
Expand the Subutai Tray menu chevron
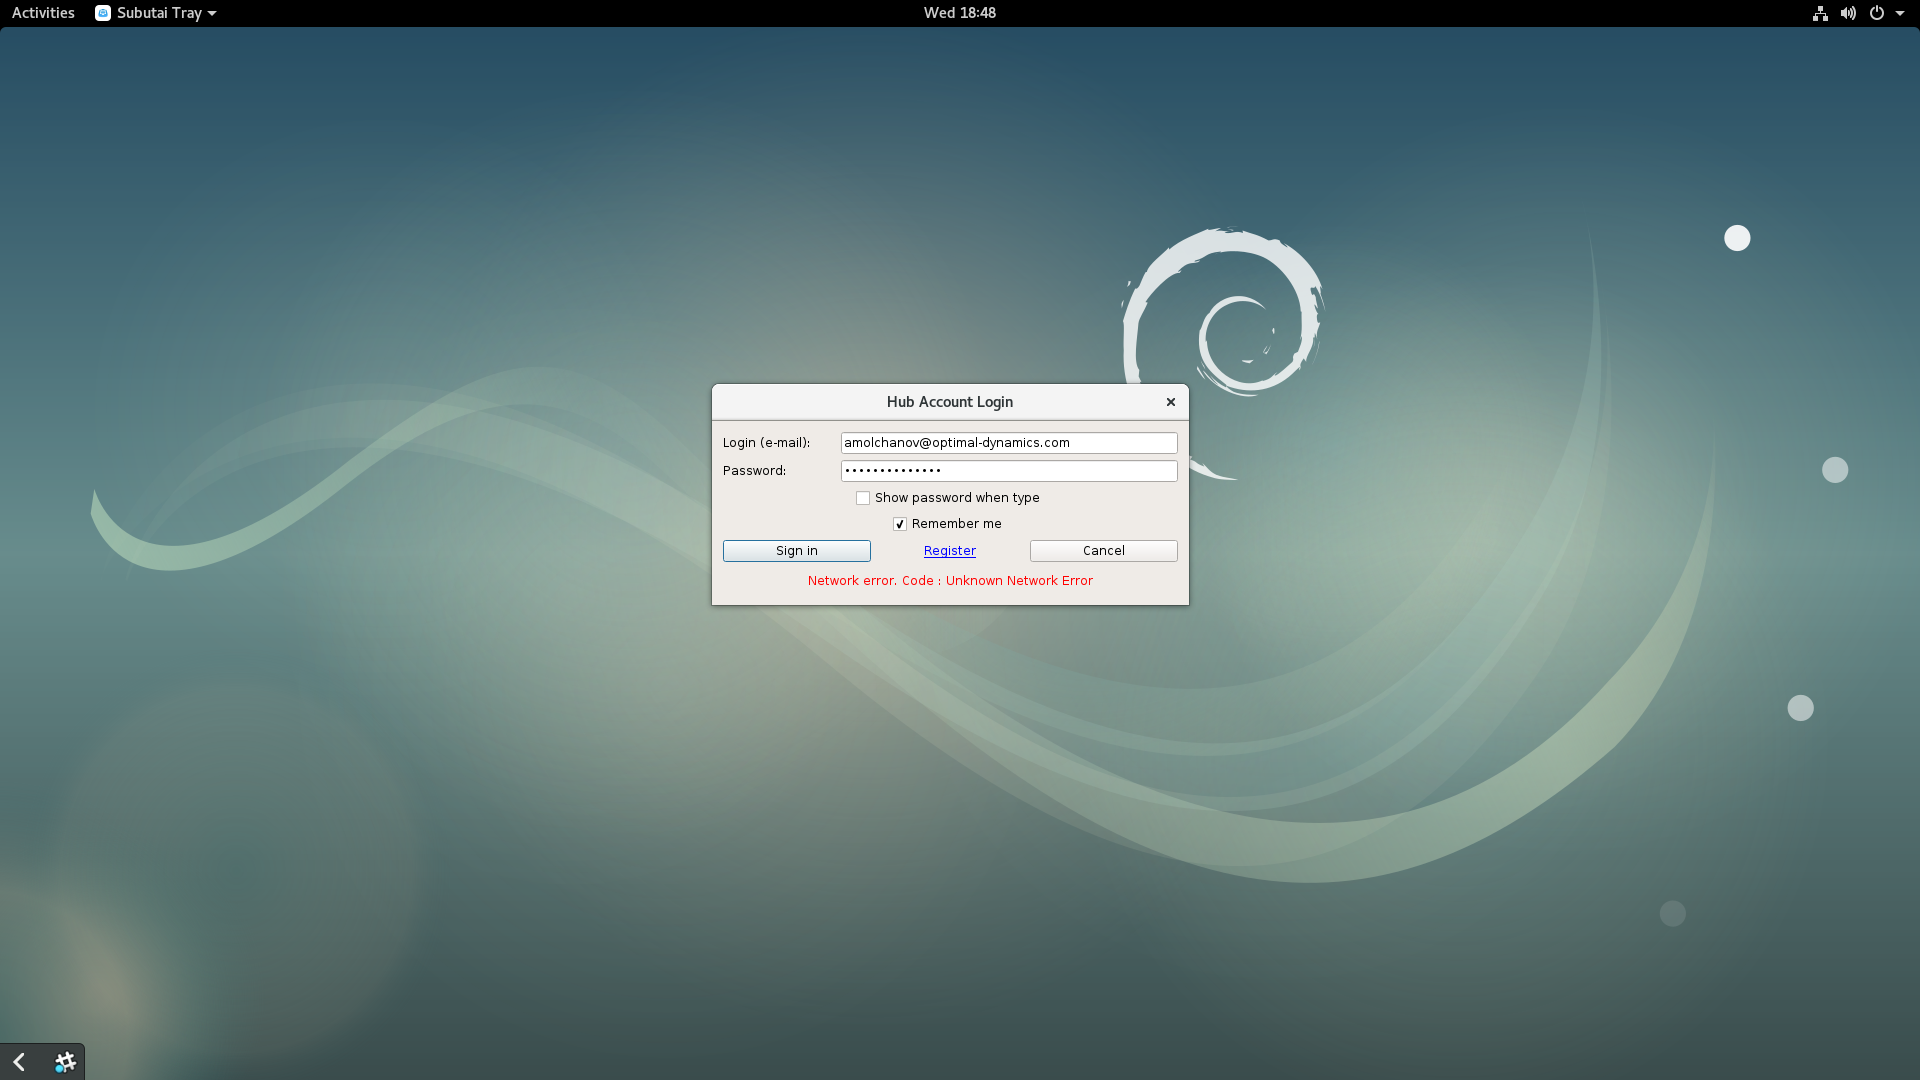[x=210, y=13]
